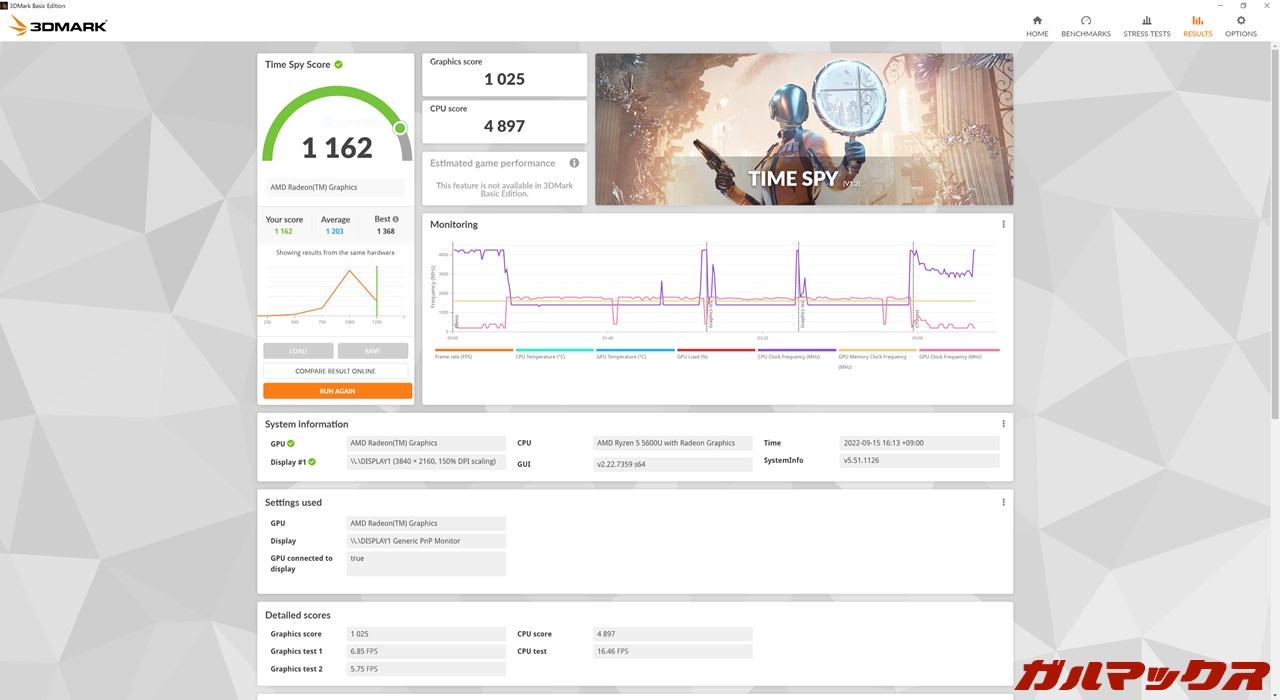Click the Time Spy banner image

[x=803, y=129]
